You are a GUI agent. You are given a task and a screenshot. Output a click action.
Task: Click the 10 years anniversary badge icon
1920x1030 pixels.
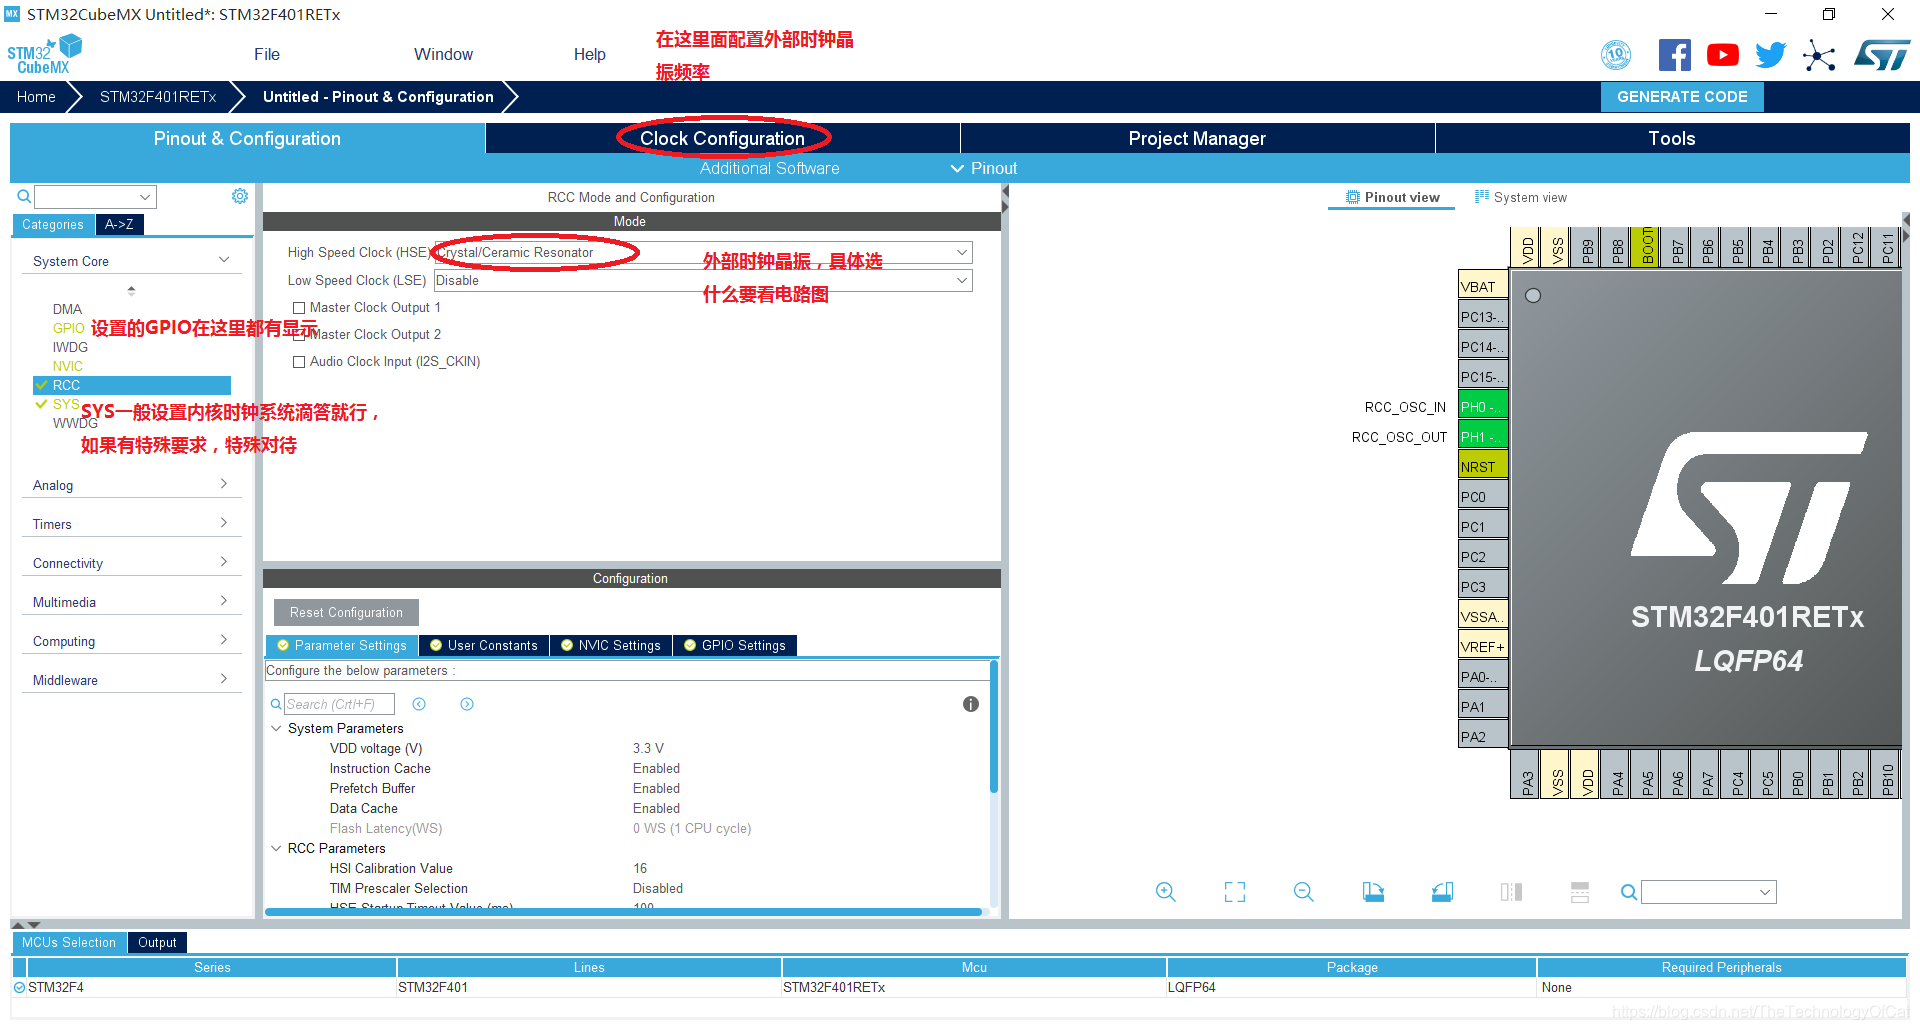(x=1616, y=55)
